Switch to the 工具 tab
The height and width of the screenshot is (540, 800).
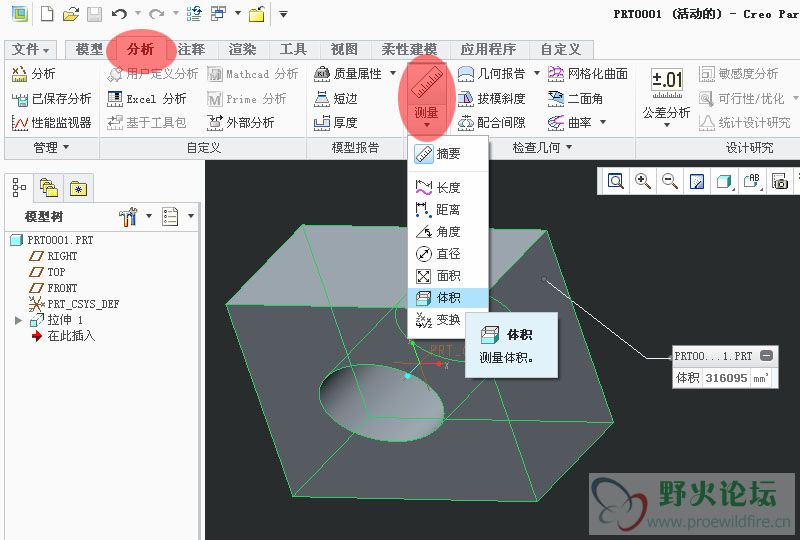click(293, 50)
